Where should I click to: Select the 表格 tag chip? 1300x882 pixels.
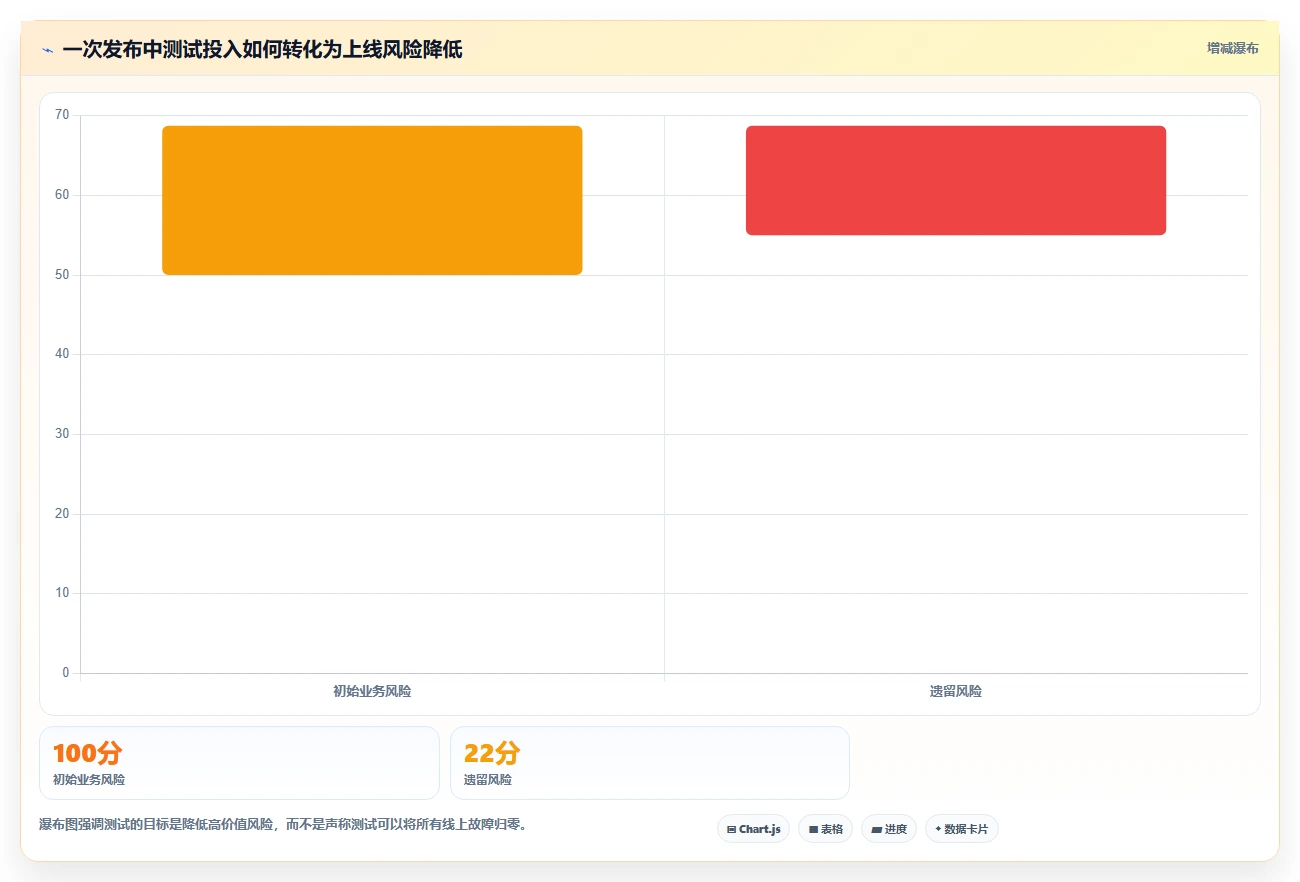pos(825,829)
